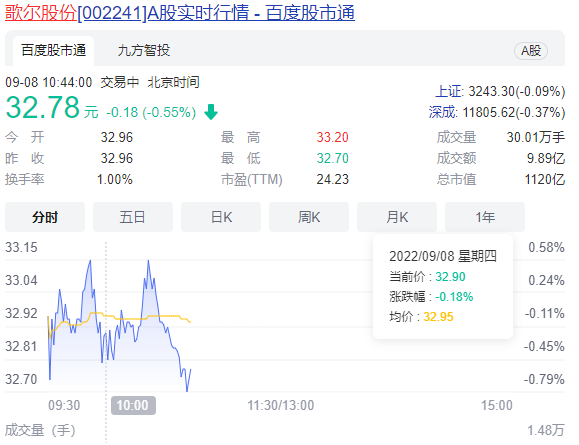Click the 交易中 trading status text
The height and width of the screenshot is (445, 579).
click(x=119, y=82)
